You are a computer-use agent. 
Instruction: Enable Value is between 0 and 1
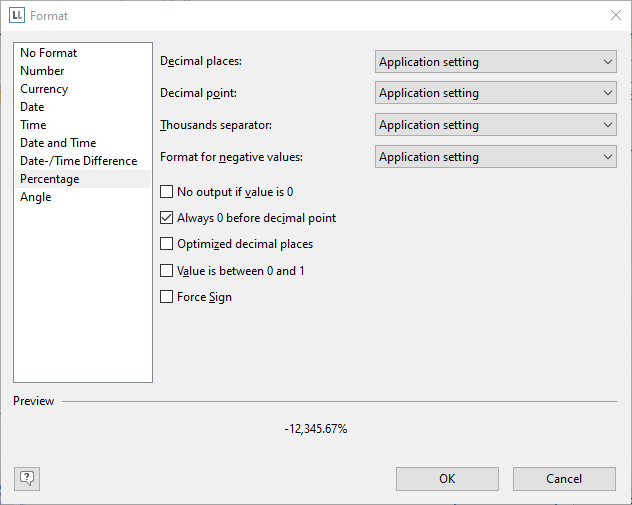167,271
